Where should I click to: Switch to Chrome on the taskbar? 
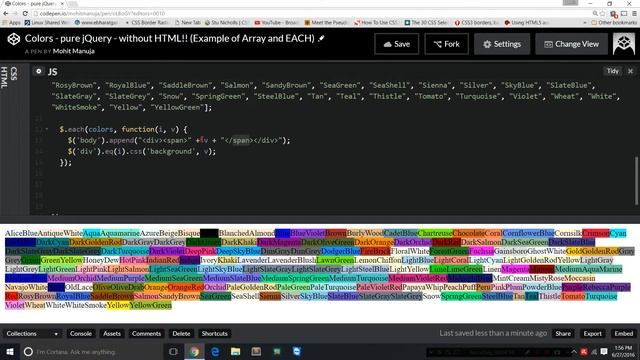[x=194, y=351]
